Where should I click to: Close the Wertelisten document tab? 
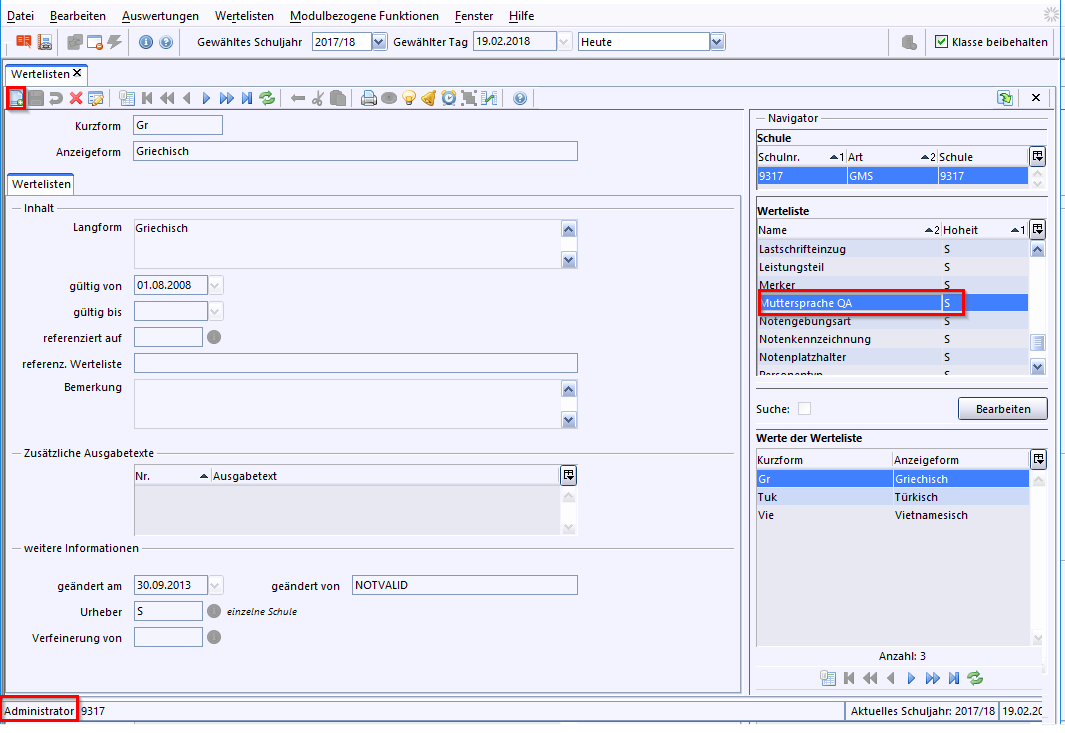[x=77, y=73]
